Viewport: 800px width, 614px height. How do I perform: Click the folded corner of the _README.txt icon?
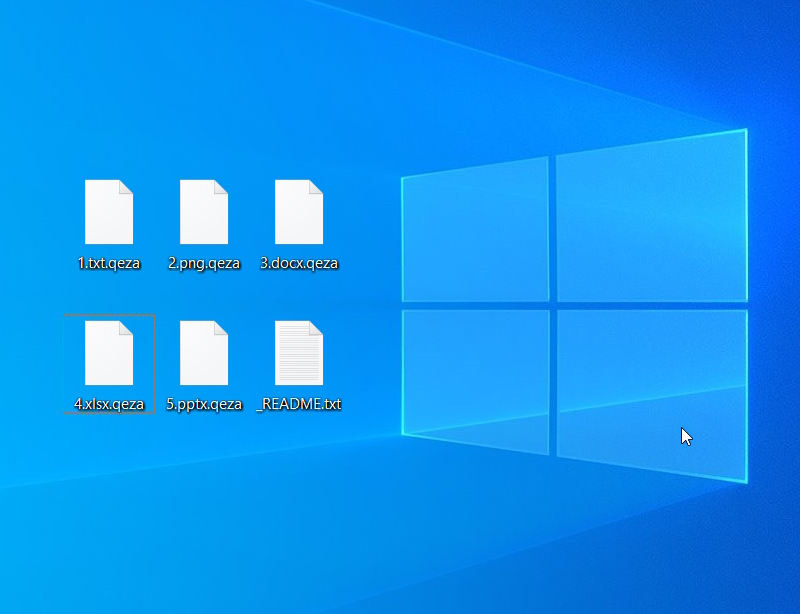pos(316,327)
